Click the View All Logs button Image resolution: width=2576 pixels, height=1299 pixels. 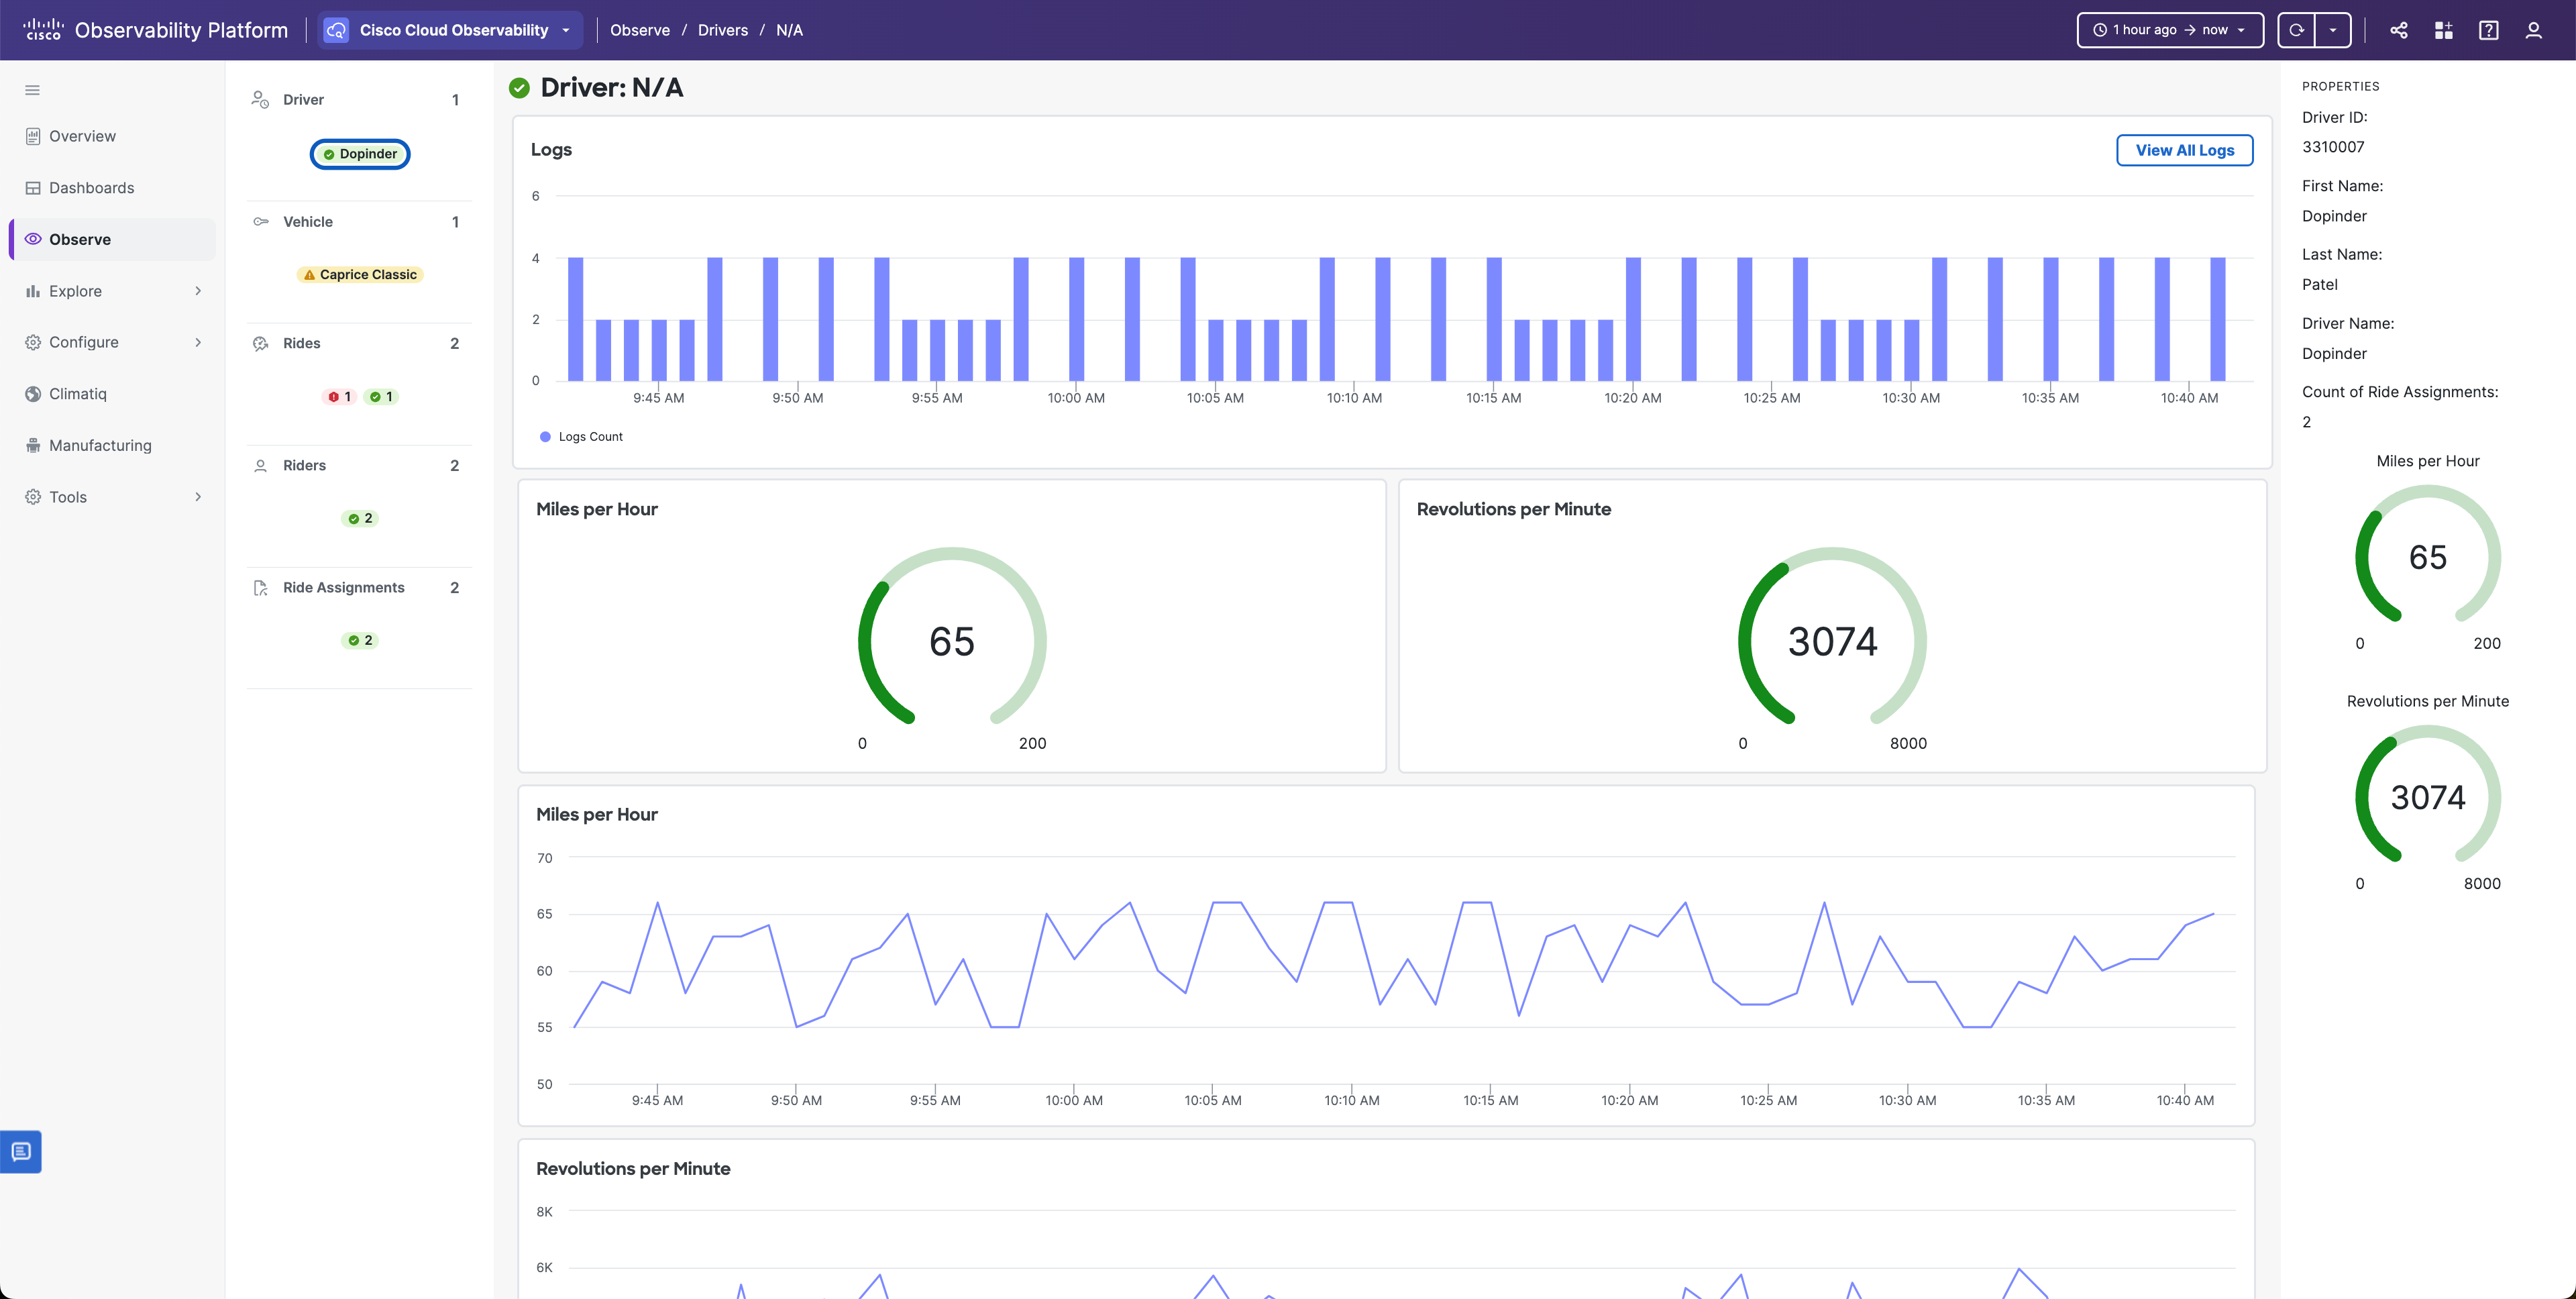(x=2184, y=150)
